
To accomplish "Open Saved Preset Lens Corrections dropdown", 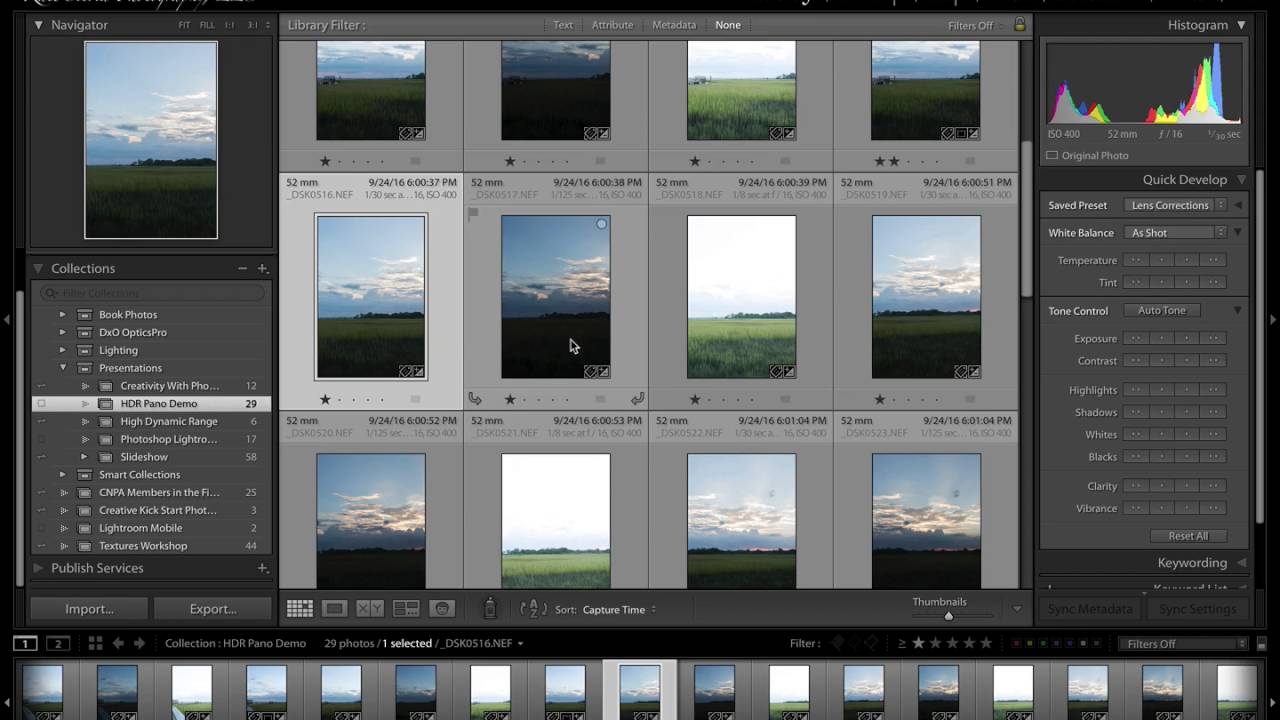I will click(x=1176, y=205).
